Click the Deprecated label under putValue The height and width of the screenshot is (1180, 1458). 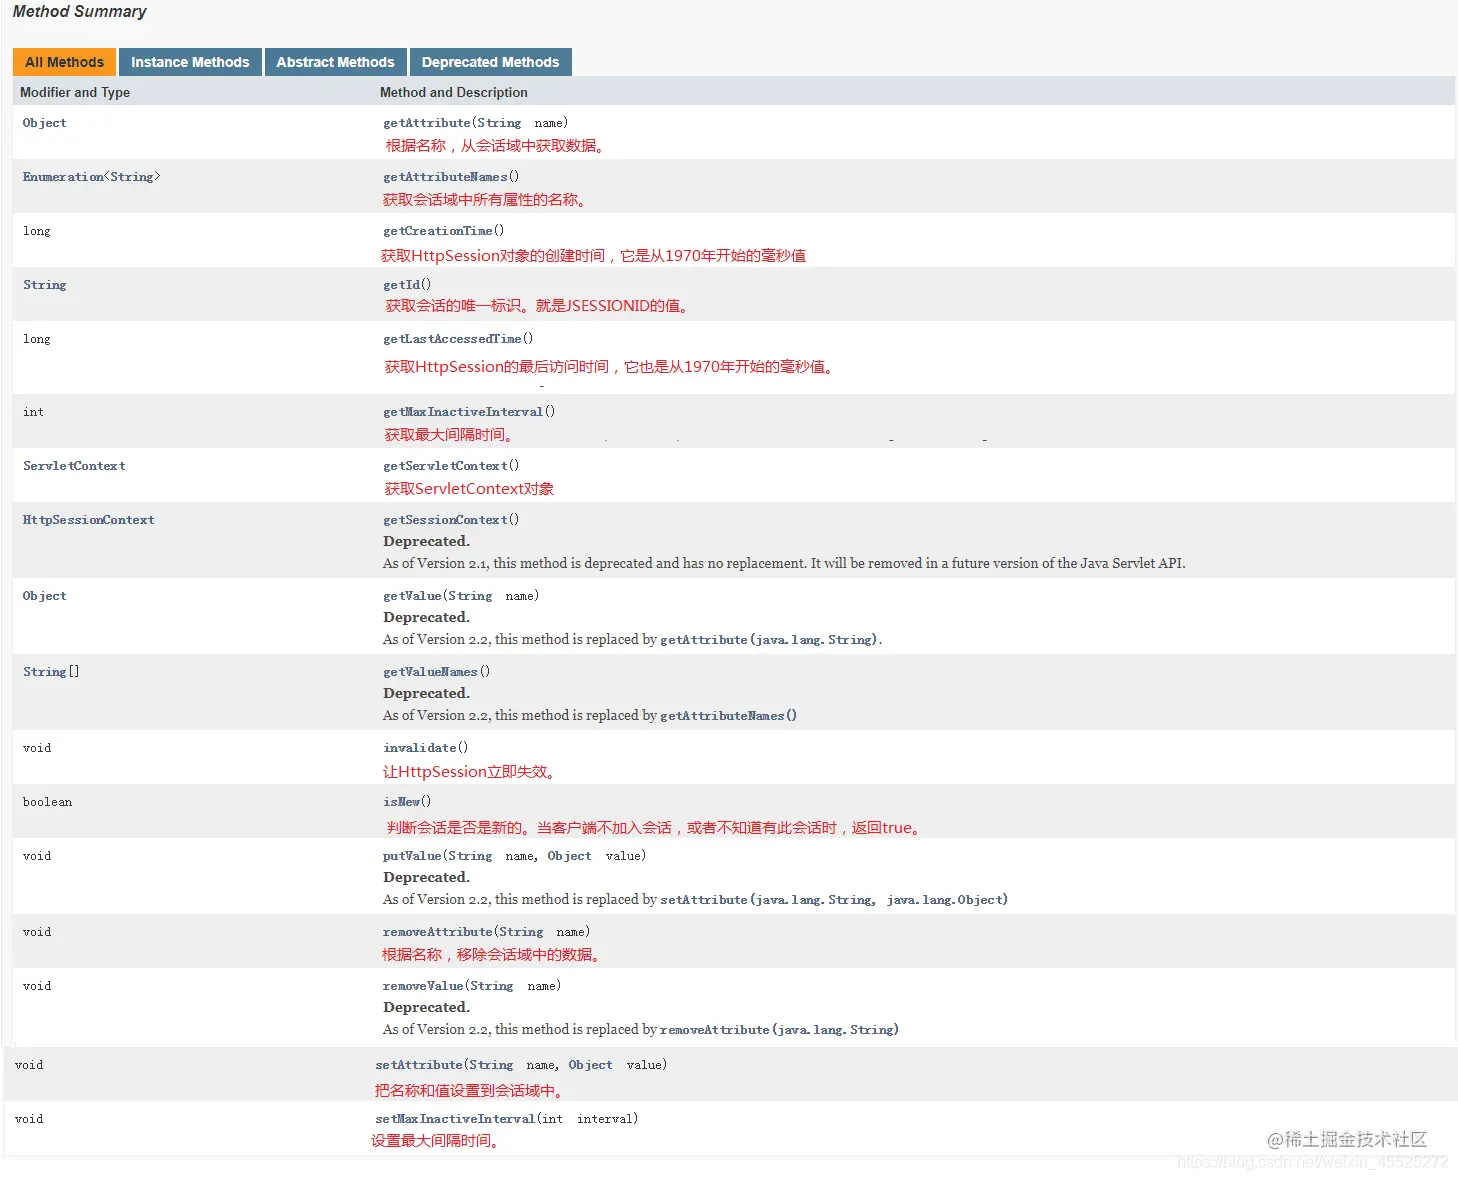426,878
